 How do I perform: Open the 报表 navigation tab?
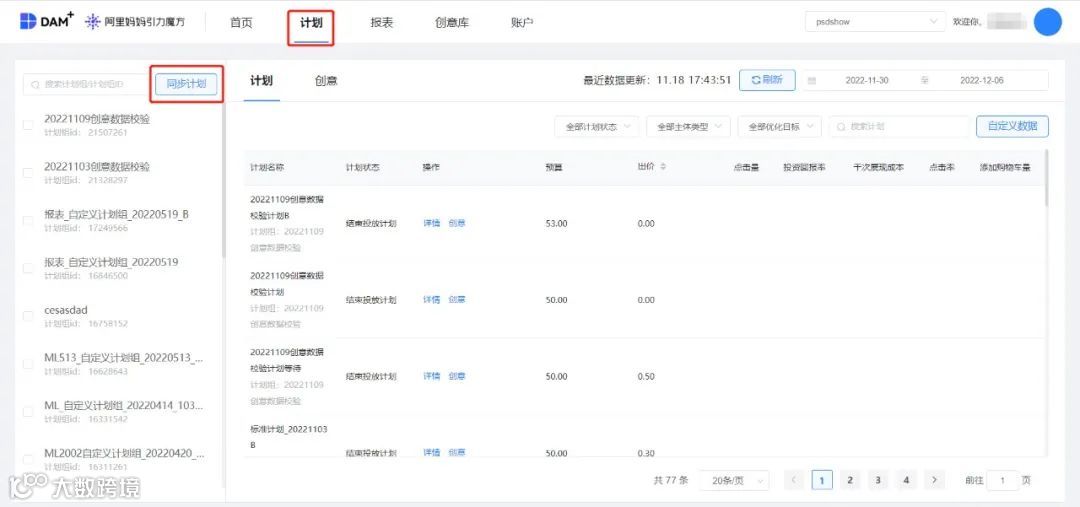click(382, 23)
